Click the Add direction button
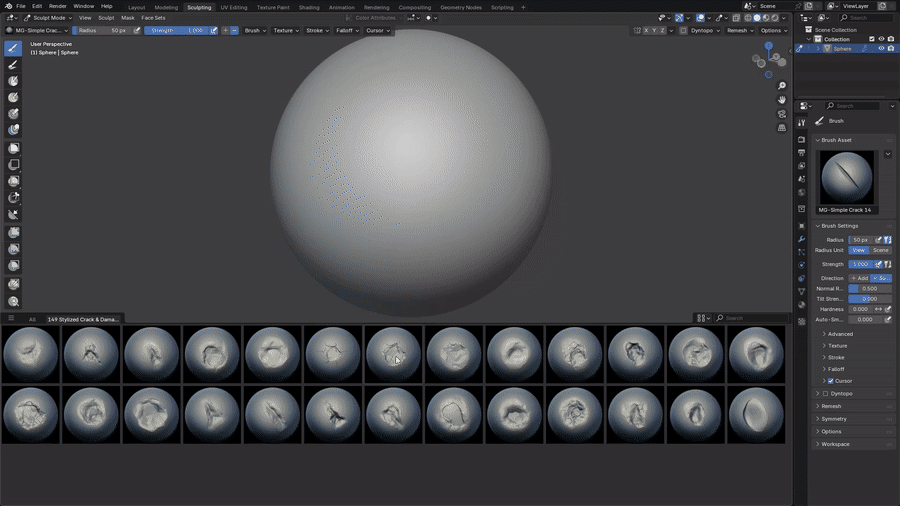 pos(859,278)
